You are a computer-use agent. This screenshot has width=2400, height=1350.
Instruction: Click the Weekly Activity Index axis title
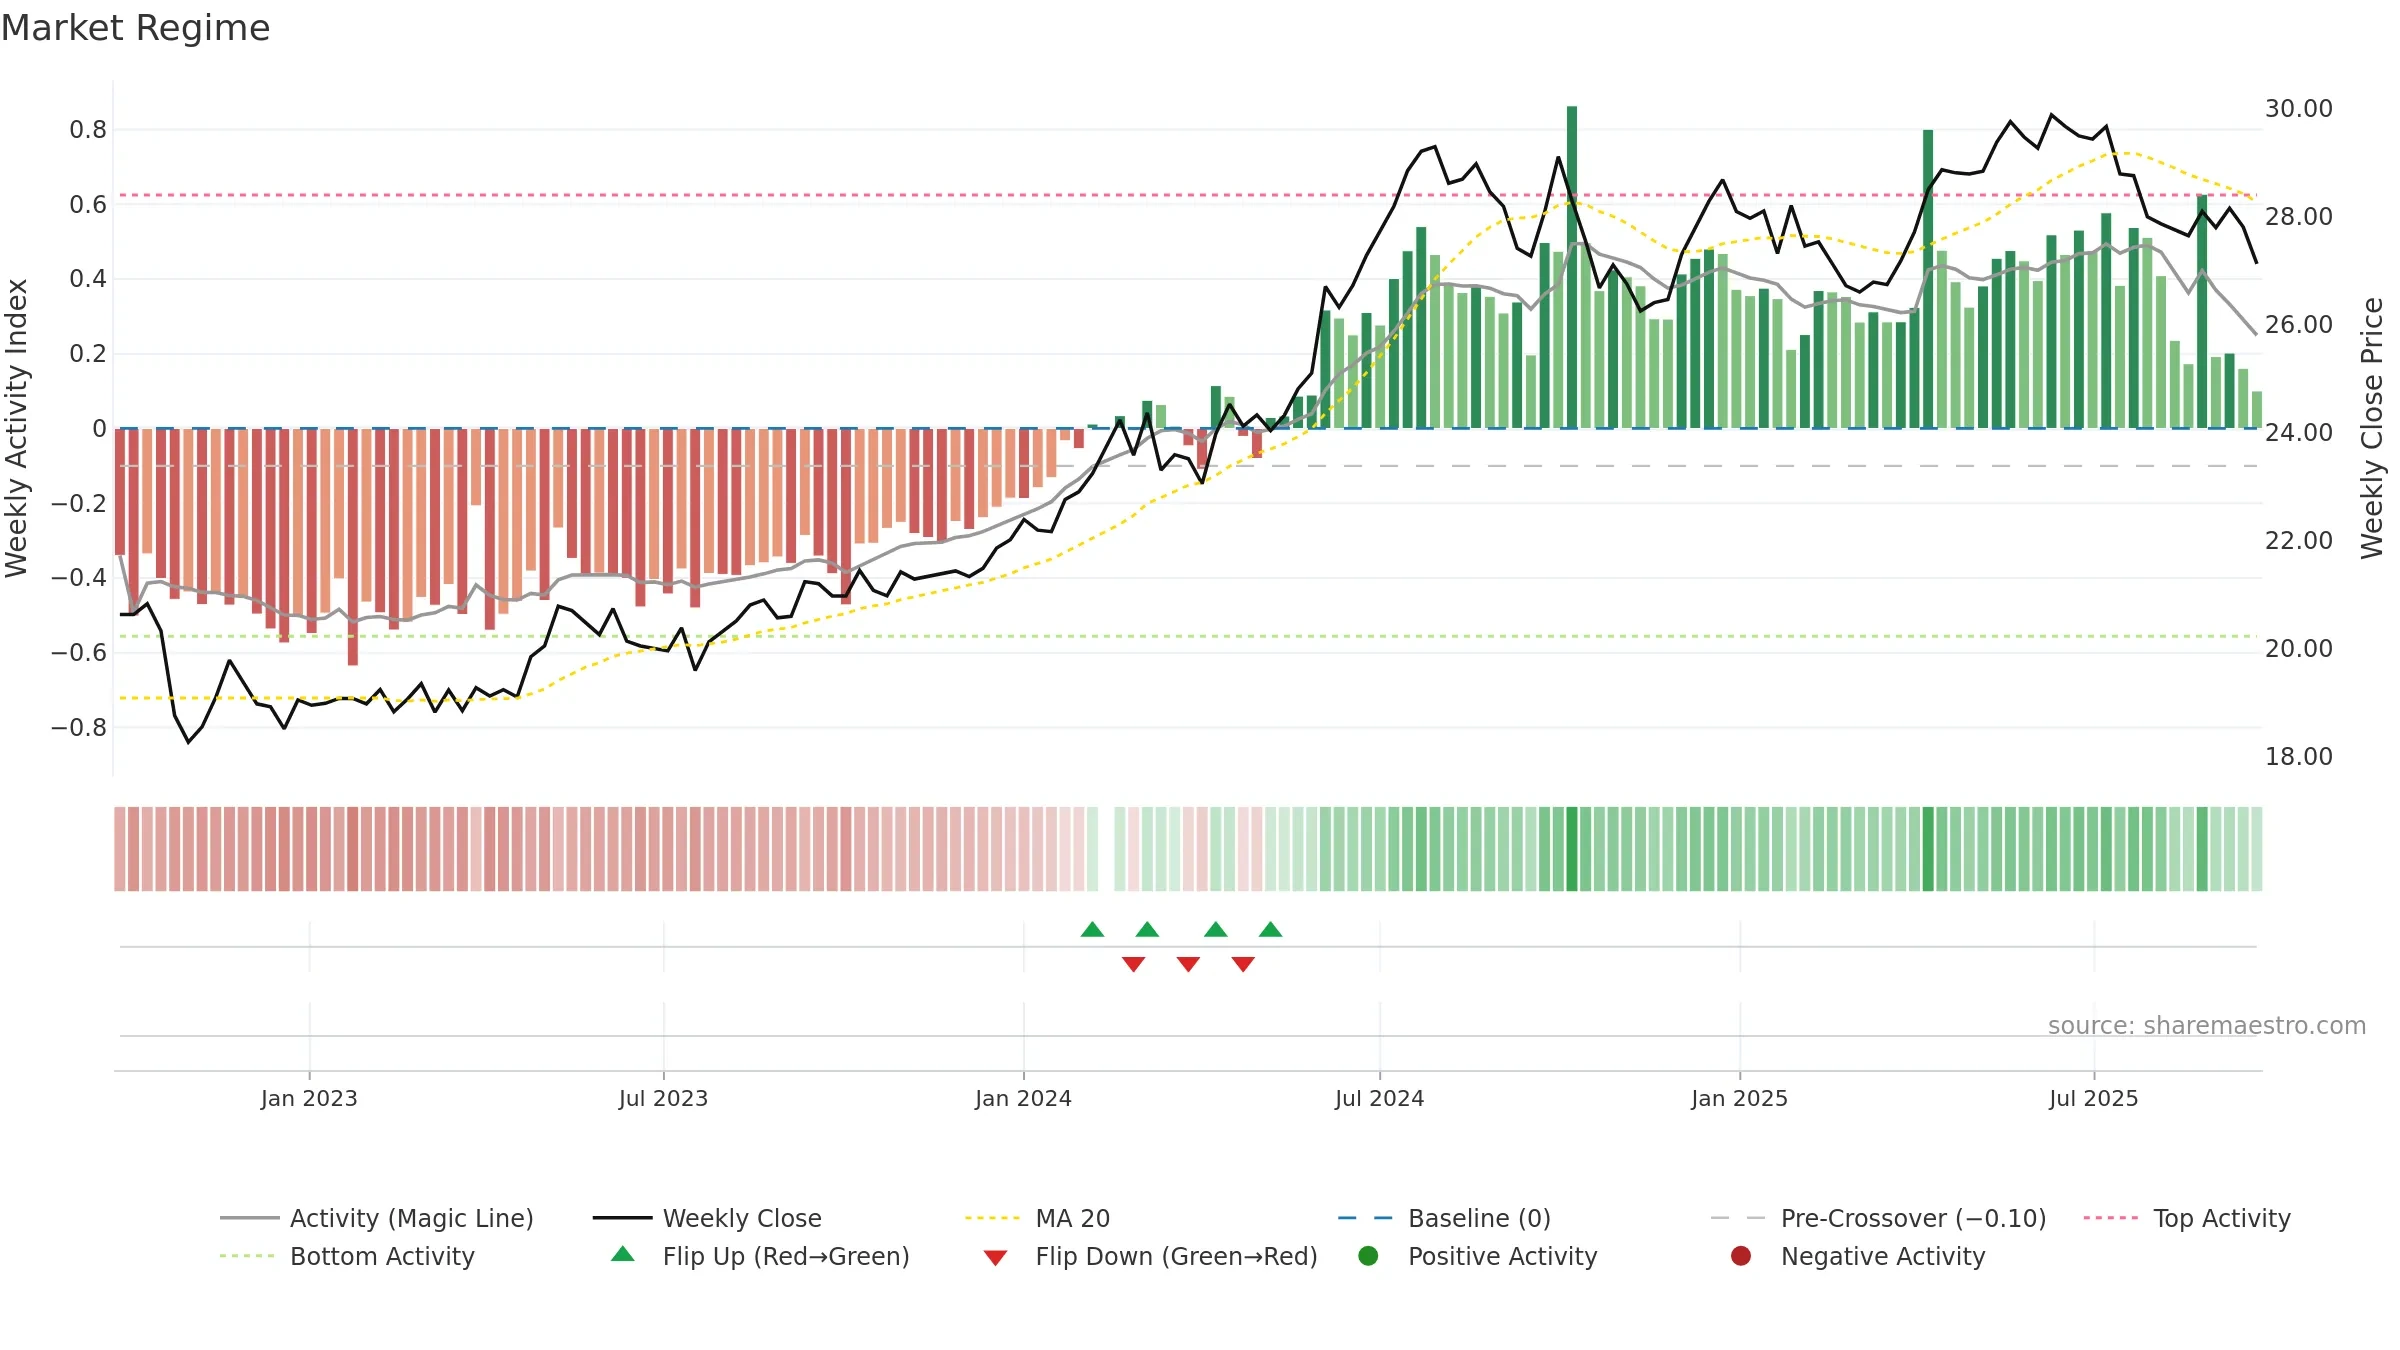coord(17,428)
